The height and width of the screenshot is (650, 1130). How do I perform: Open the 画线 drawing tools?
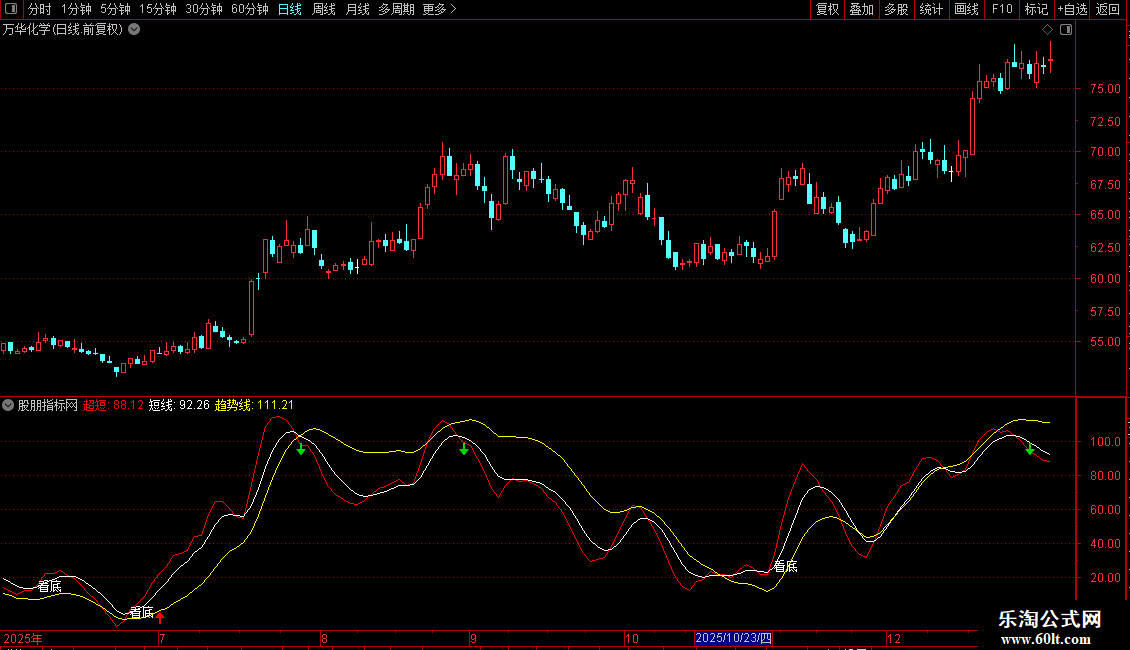point(966,9)
